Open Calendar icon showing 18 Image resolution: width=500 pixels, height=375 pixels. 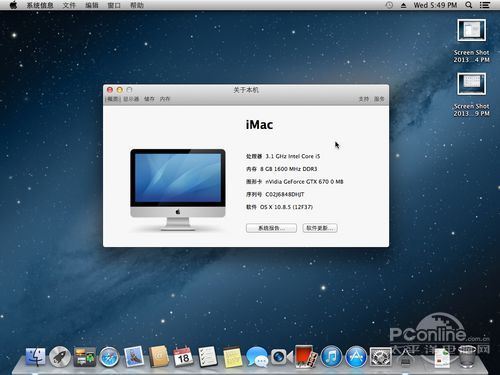(x=183, y=356)
